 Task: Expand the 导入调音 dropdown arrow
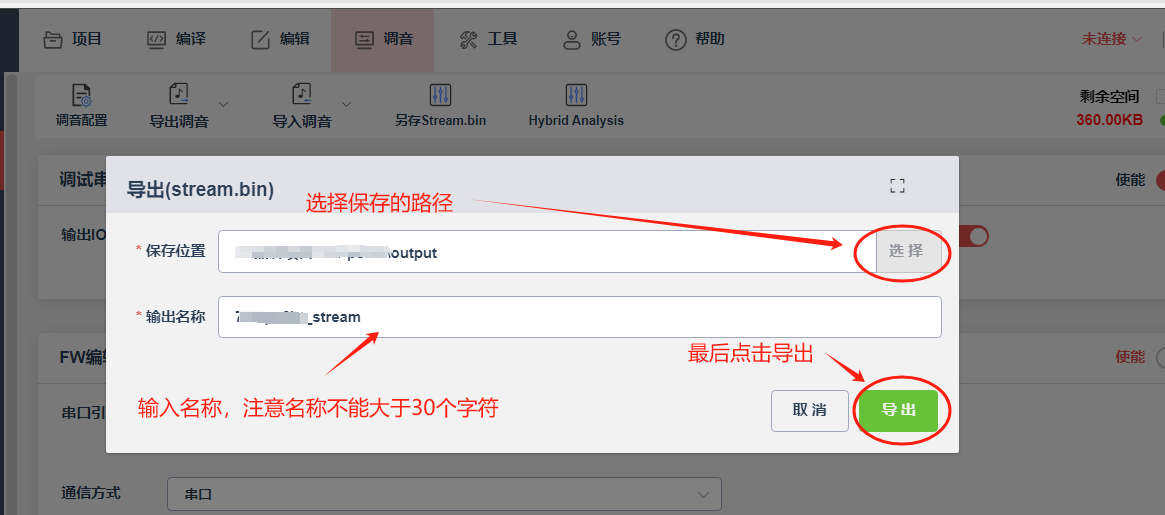[346, 103]
